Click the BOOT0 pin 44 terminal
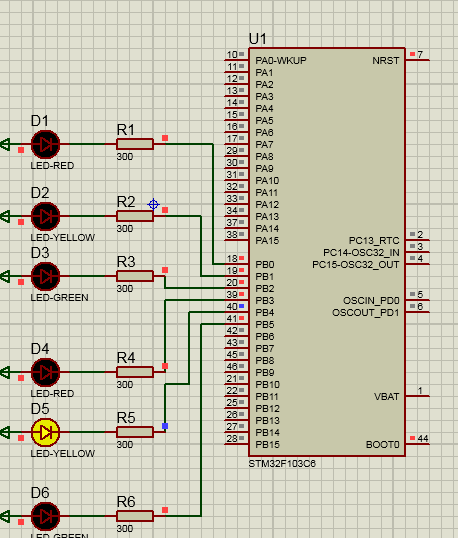This screenshot has width=458, height=538. (x=418, y=444)
